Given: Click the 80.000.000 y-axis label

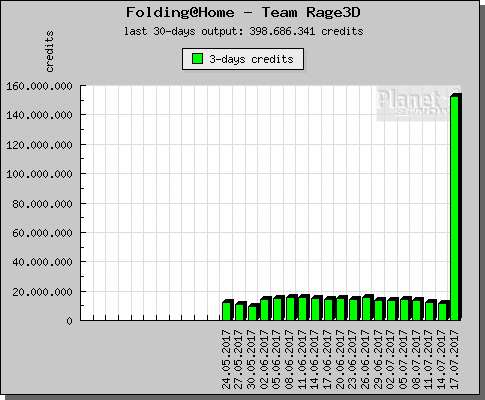Looking at the screenshot, I should 42,204.
